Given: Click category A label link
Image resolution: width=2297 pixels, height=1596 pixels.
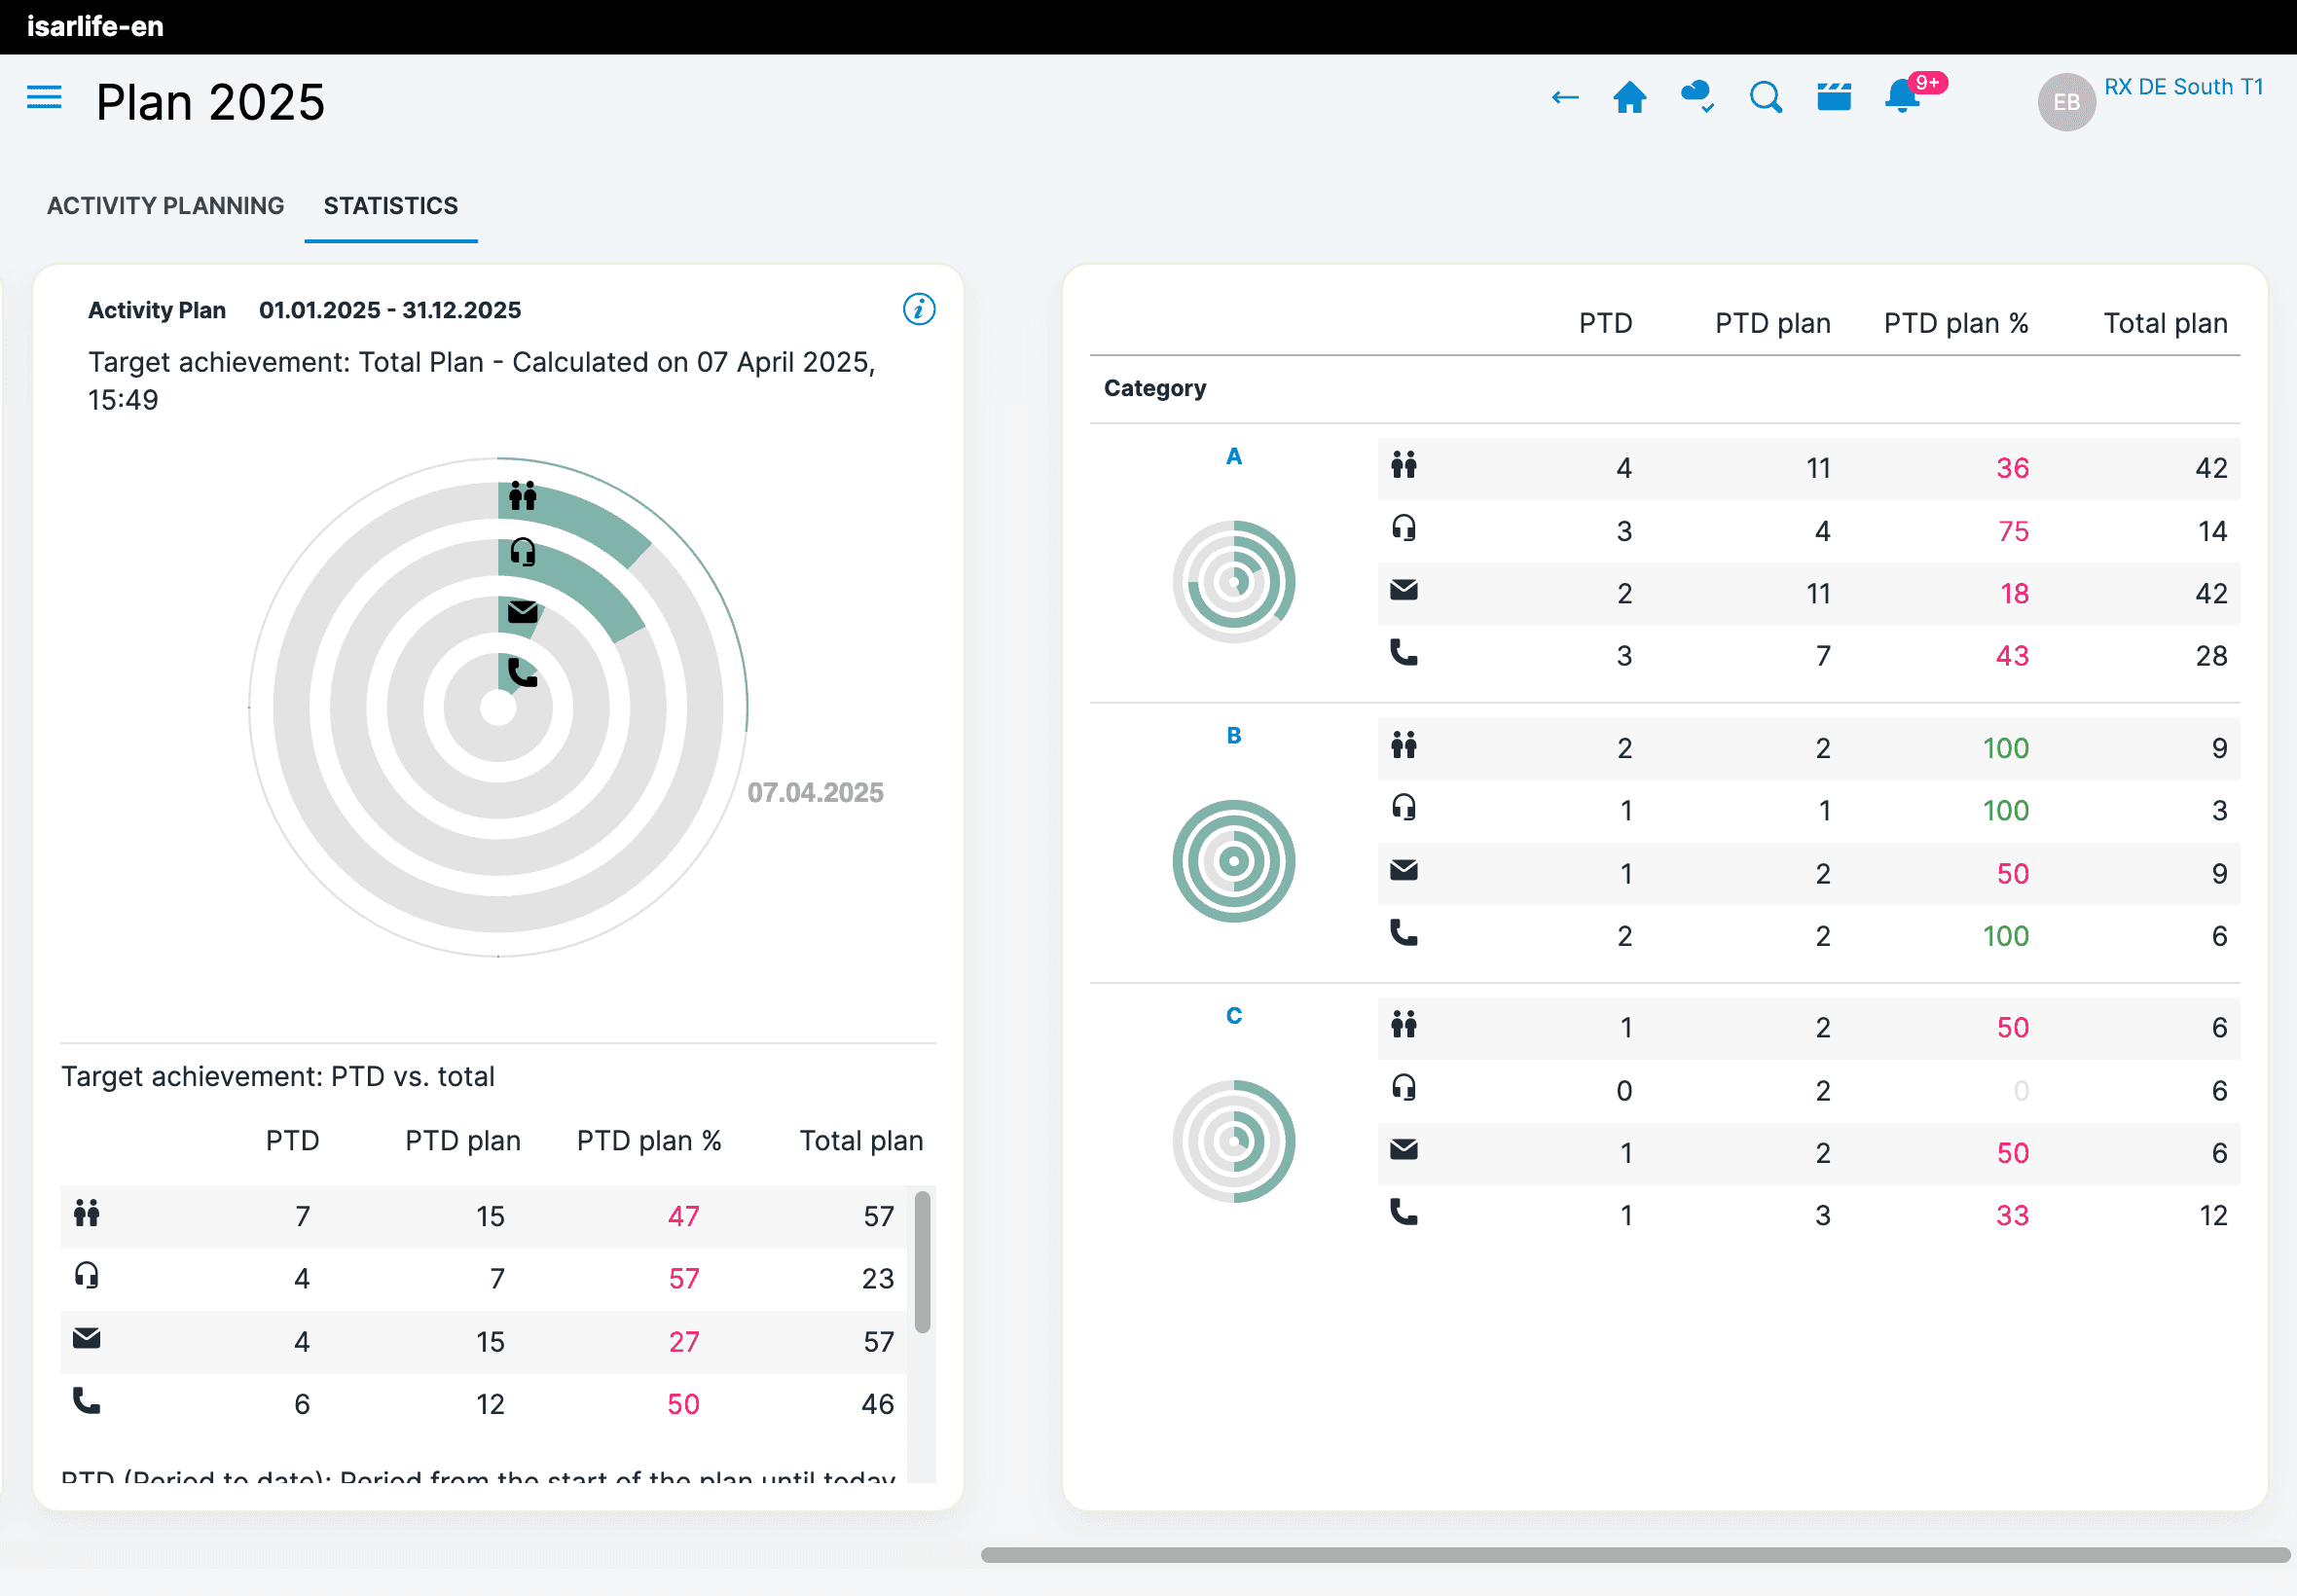Looking at the screenshot, I should (1234, 457).
